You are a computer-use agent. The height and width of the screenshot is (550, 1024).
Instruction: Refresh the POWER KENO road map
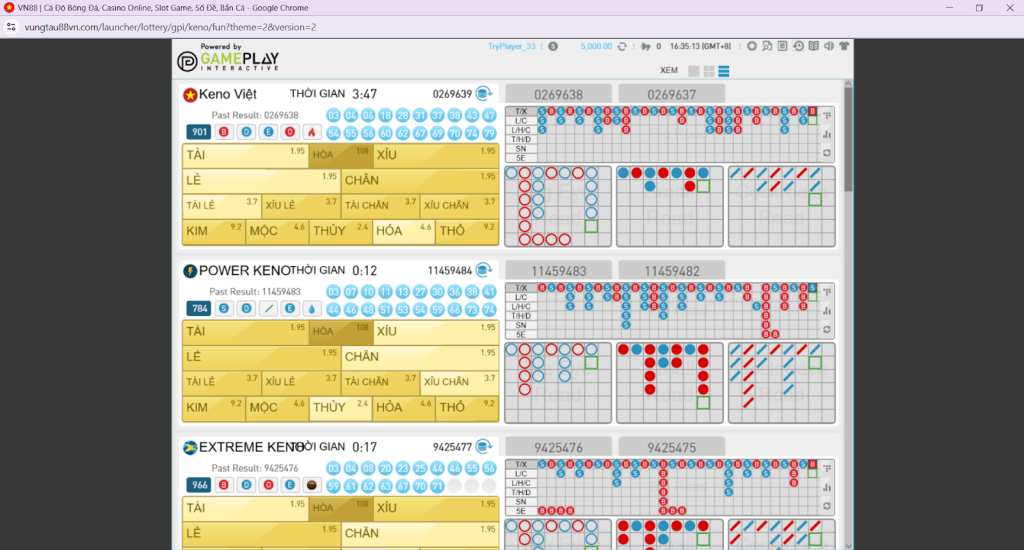[827, 329]
